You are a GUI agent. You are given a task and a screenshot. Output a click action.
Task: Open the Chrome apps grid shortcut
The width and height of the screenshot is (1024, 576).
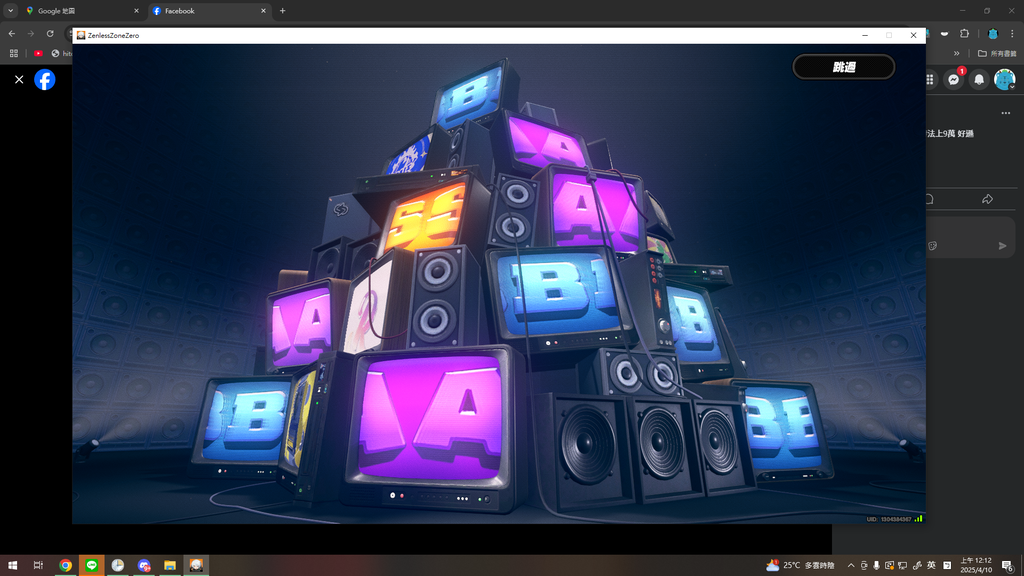point(14,54)
